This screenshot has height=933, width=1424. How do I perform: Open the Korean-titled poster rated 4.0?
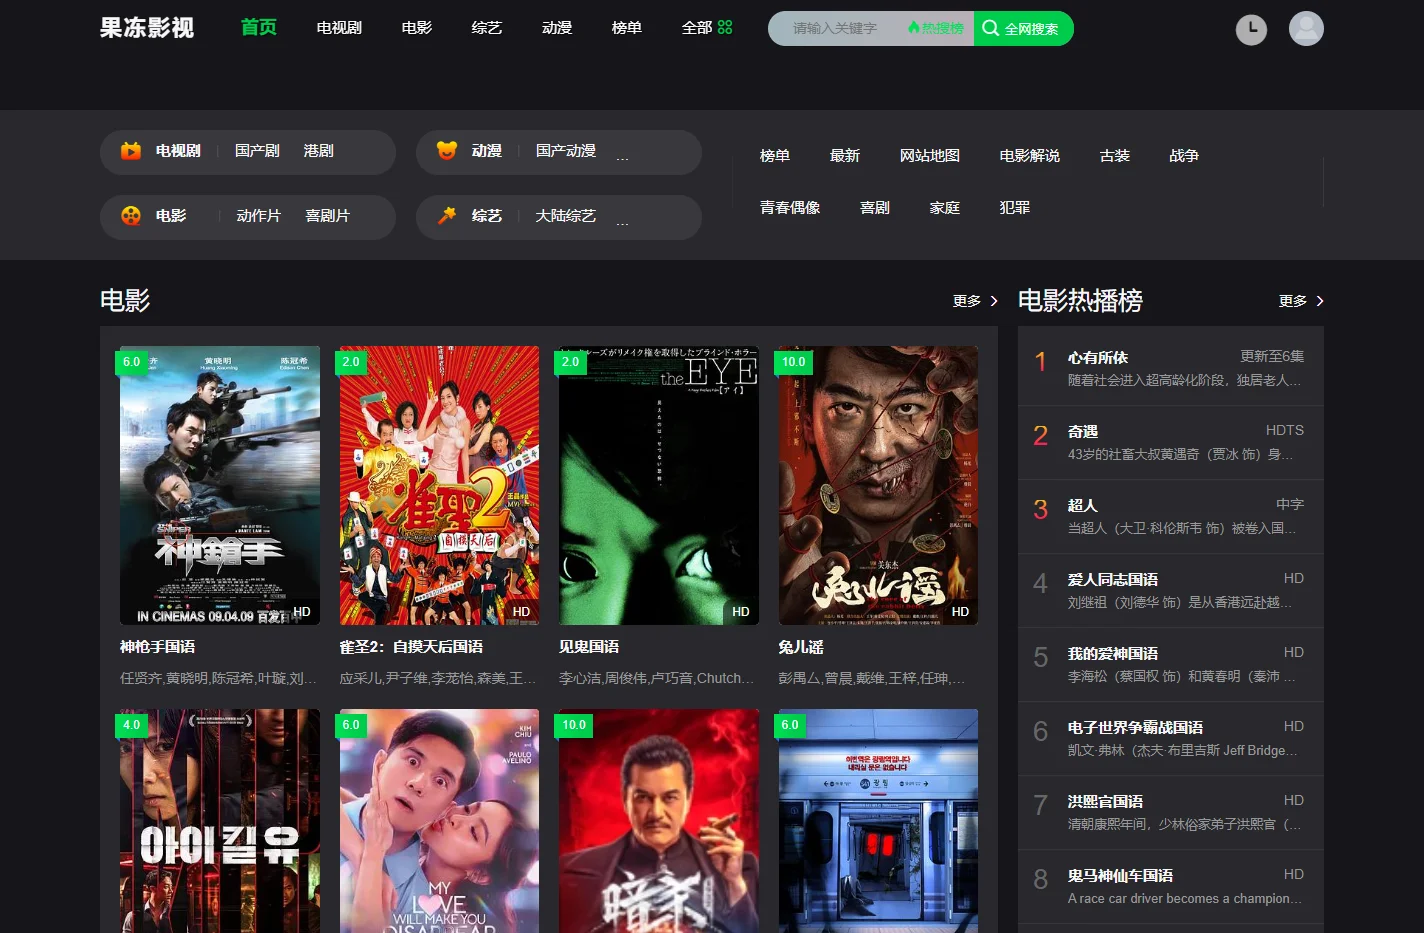tap(220, 821)
